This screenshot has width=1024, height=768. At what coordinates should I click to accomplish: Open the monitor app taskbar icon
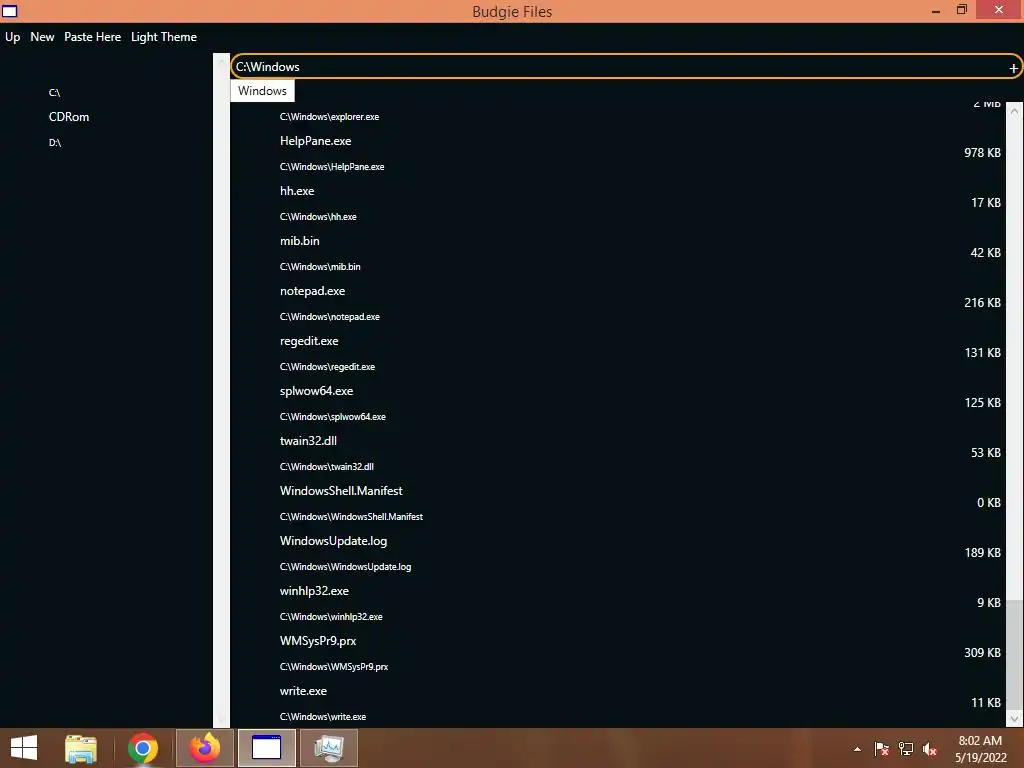pos(329,748)
